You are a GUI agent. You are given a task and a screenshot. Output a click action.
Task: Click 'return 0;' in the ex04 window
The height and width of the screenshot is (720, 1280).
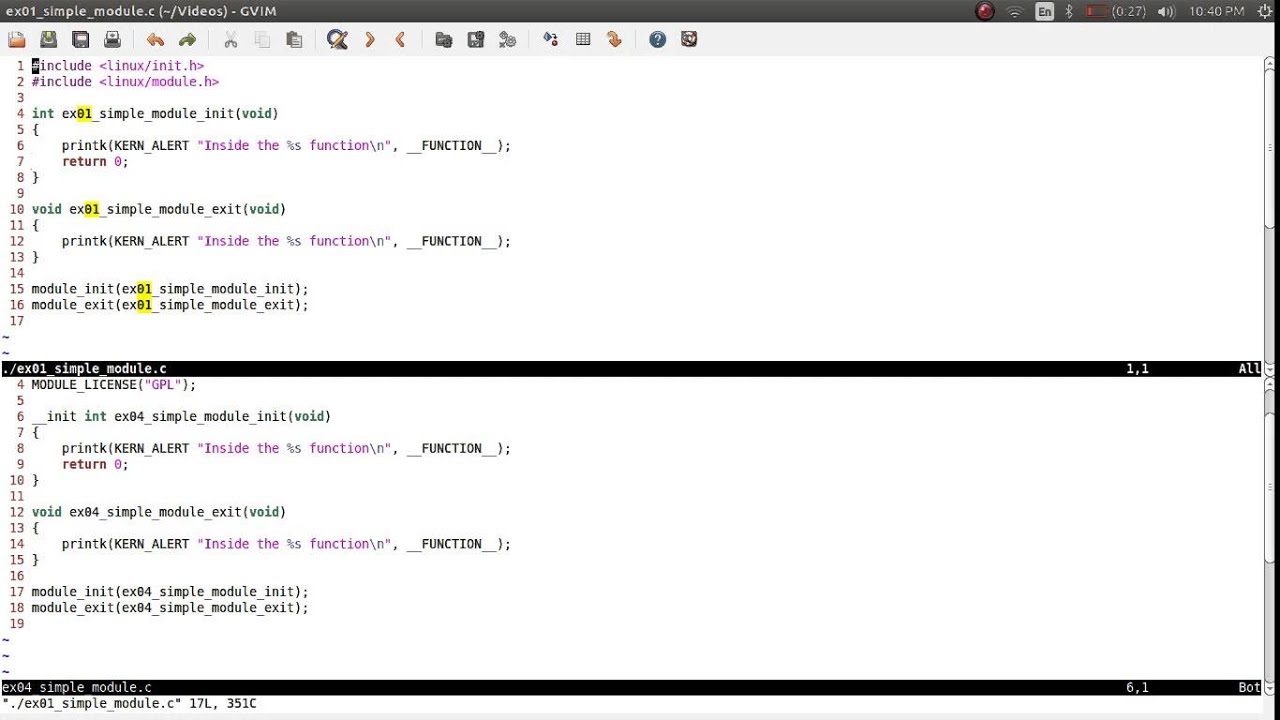pyautogui.click(x=95, y=465)
